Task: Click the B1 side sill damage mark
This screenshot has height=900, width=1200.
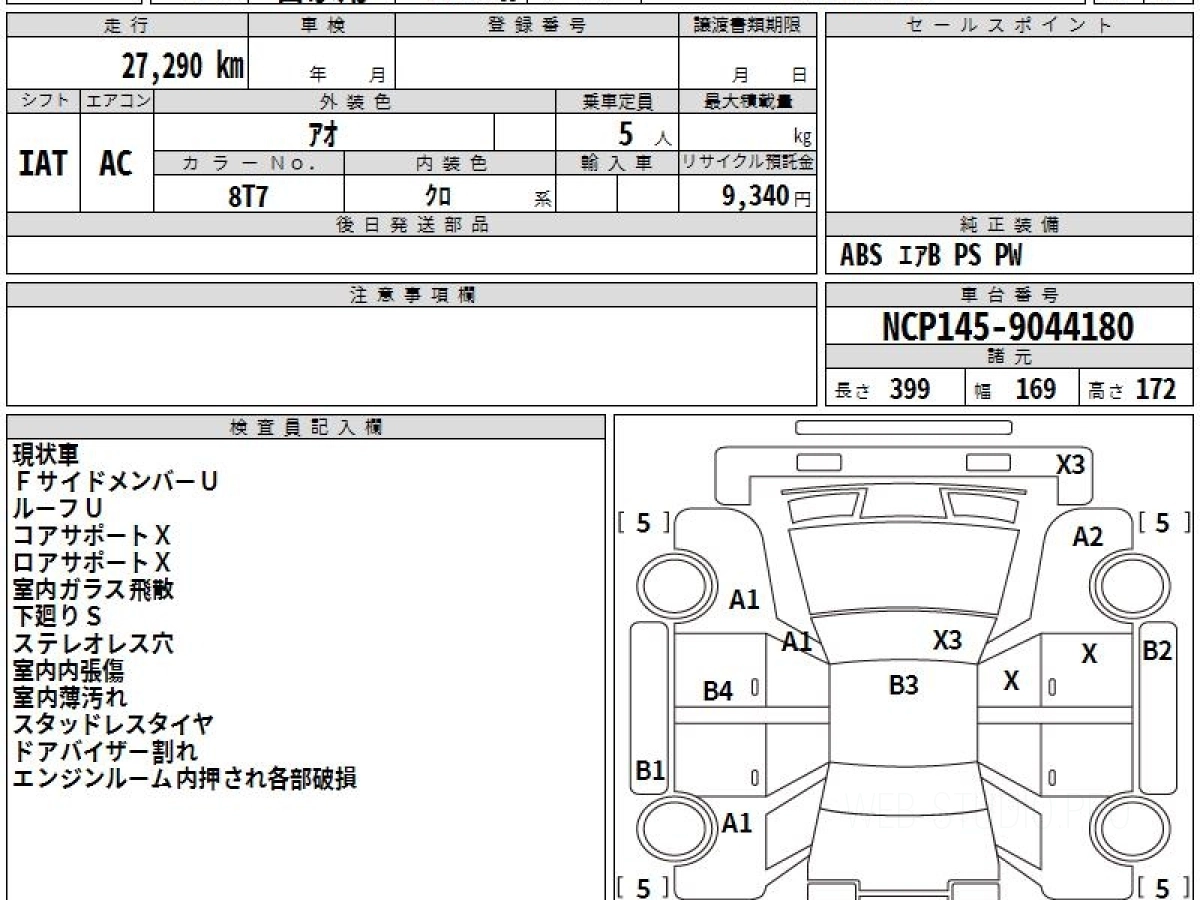Action: tap(651, 770)
